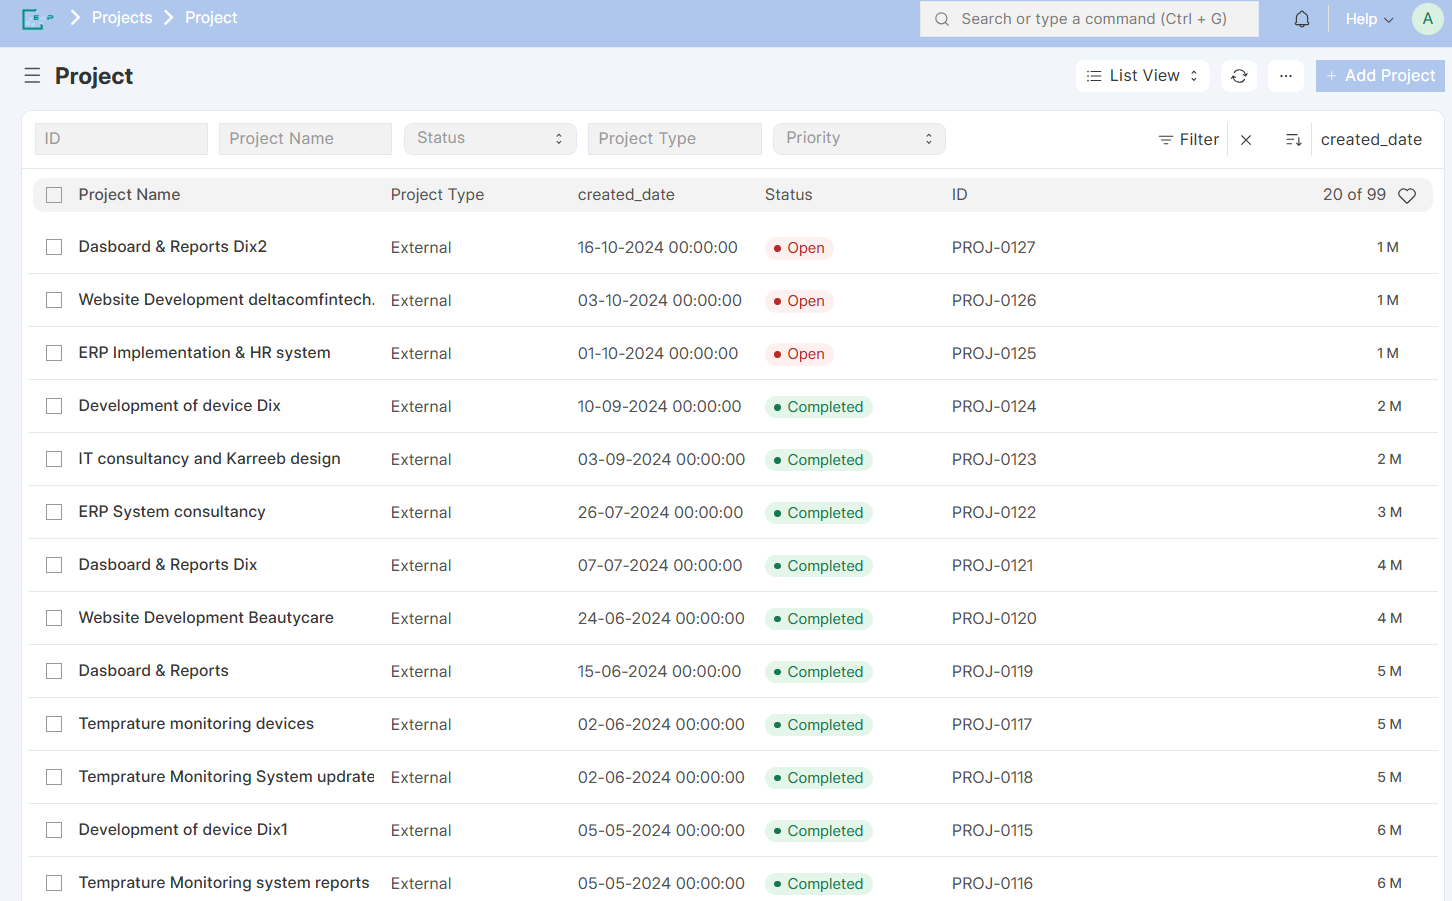Check the ERP Implementation & HR system row

[x=54, y=353]
